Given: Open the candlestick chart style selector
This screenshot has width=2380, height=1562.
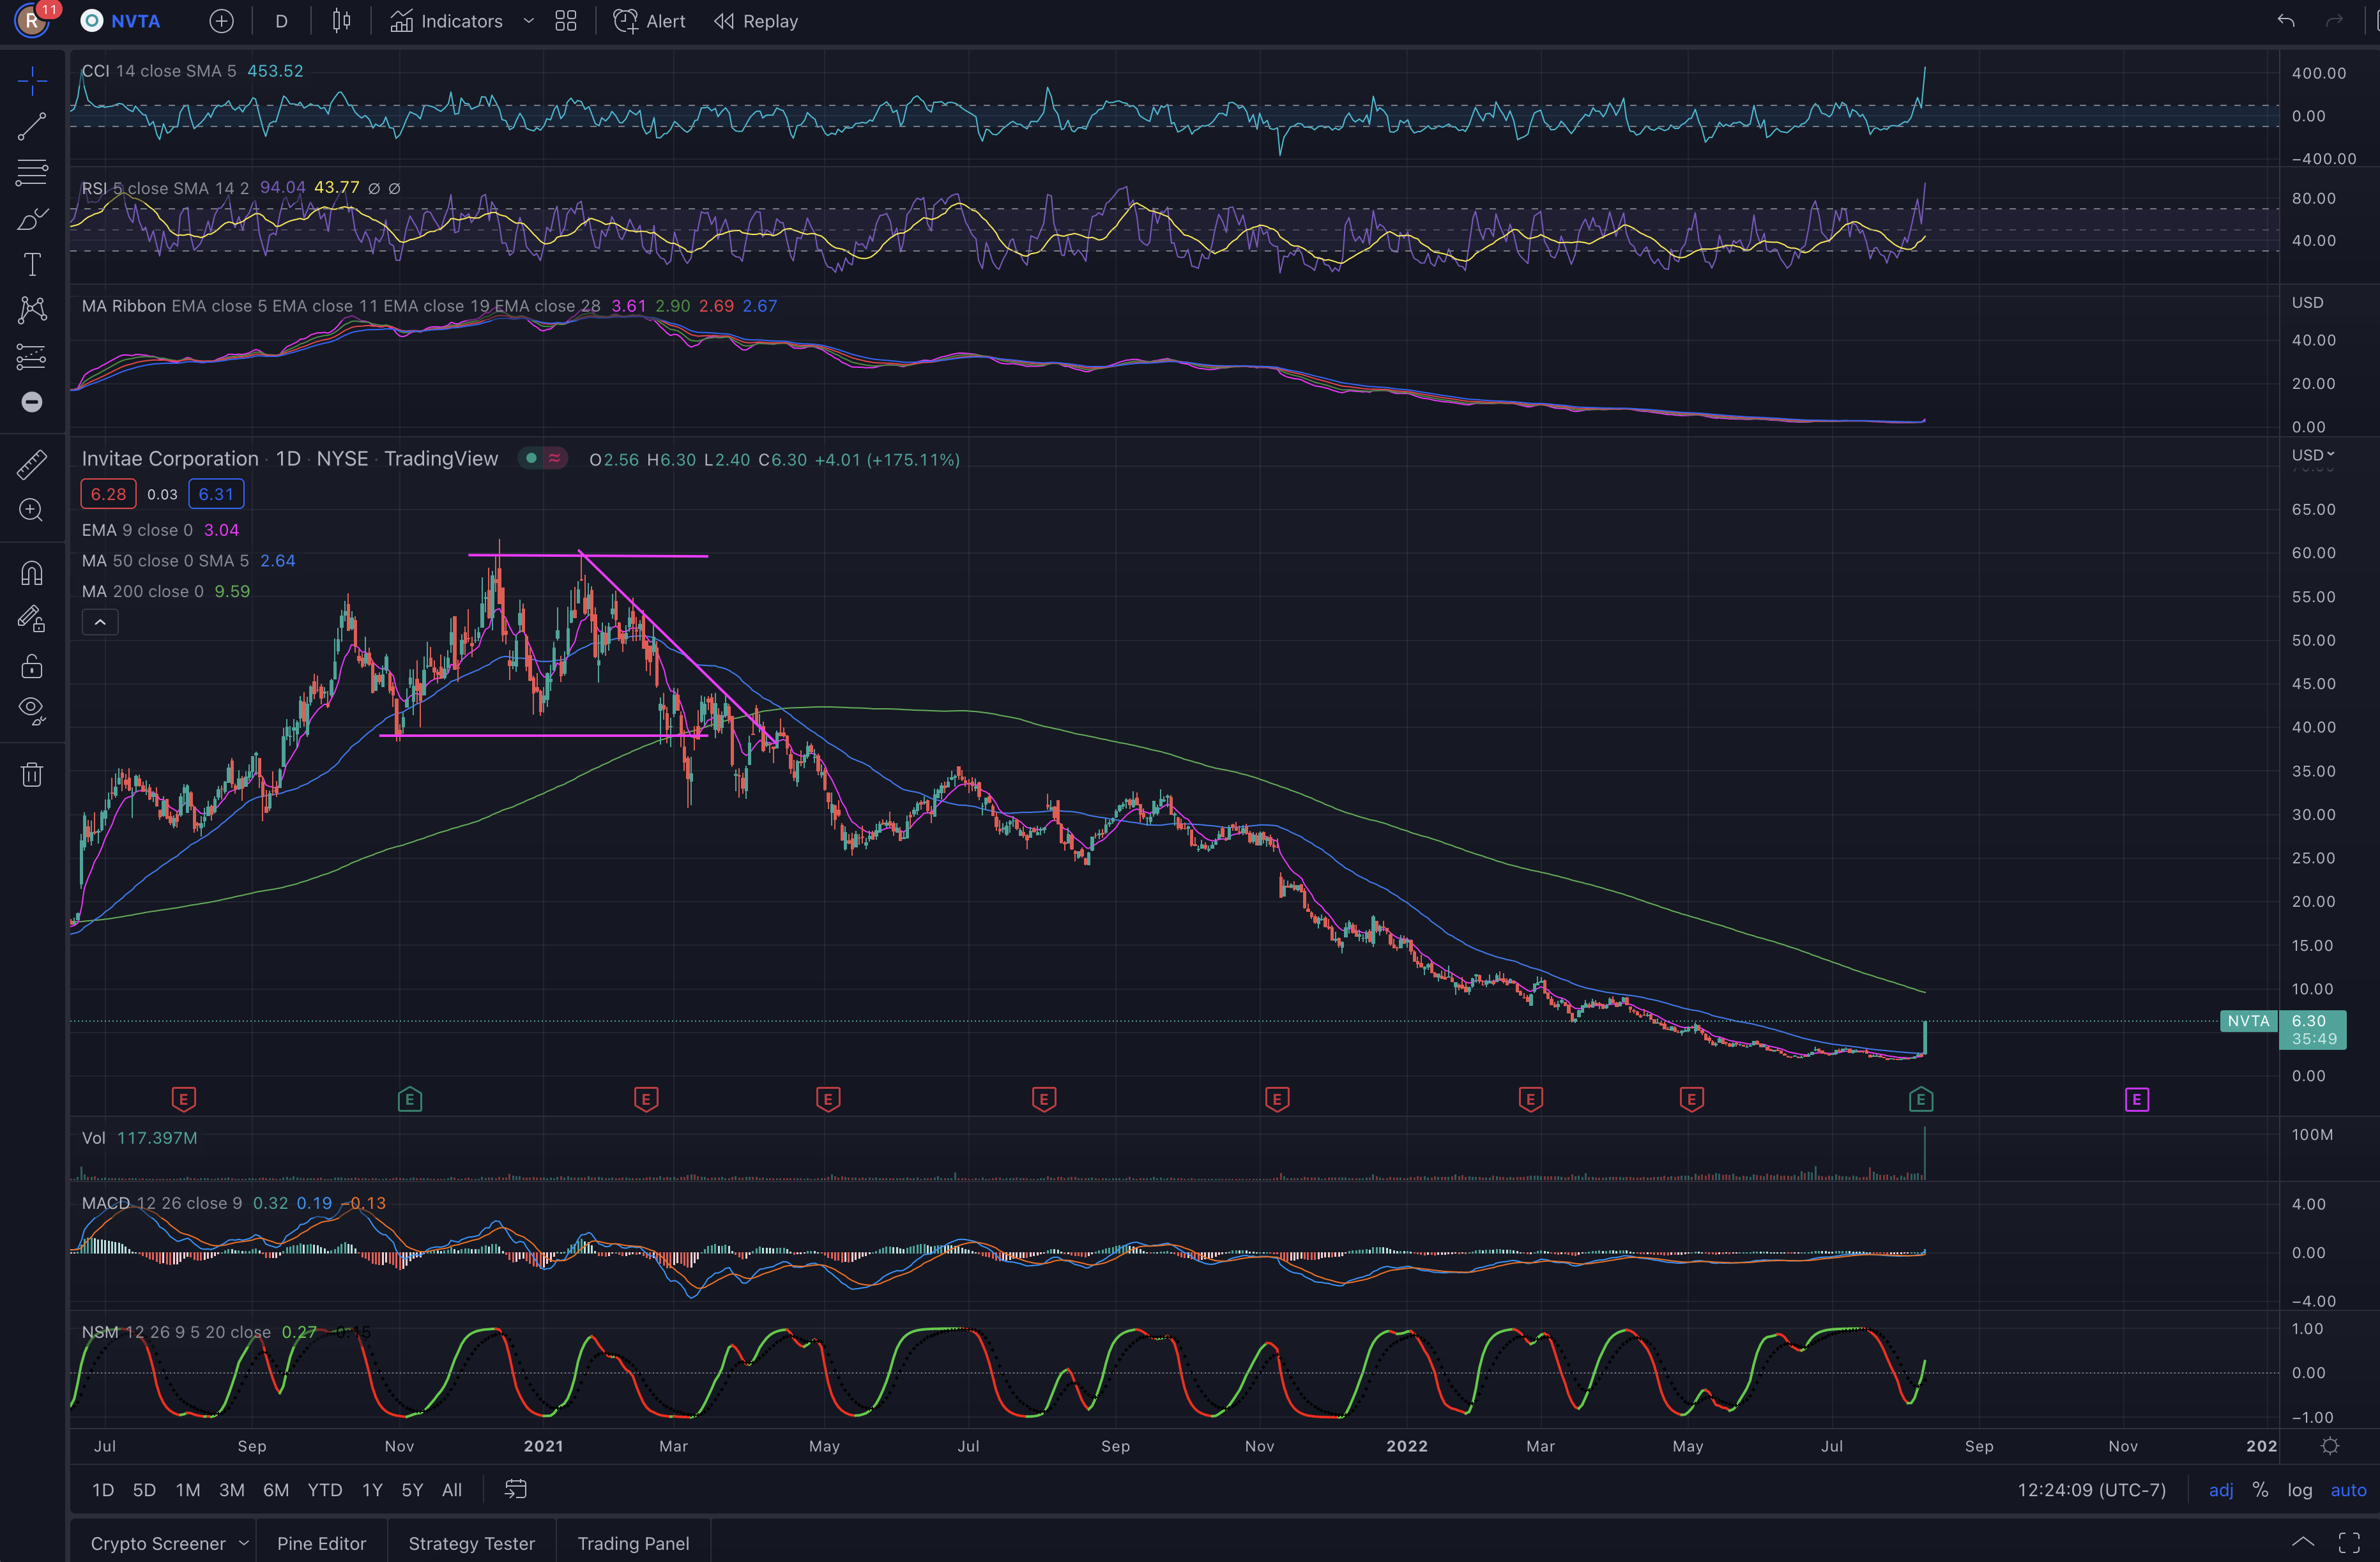Looking at the screenshot, I should coord(341,21).
